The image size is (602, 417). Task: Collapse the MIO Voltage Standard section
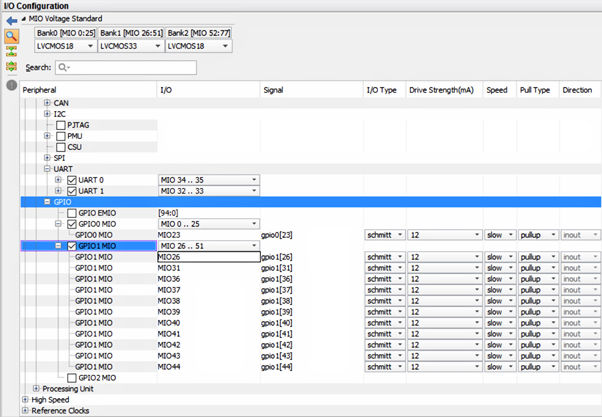(x=26, y=19)
